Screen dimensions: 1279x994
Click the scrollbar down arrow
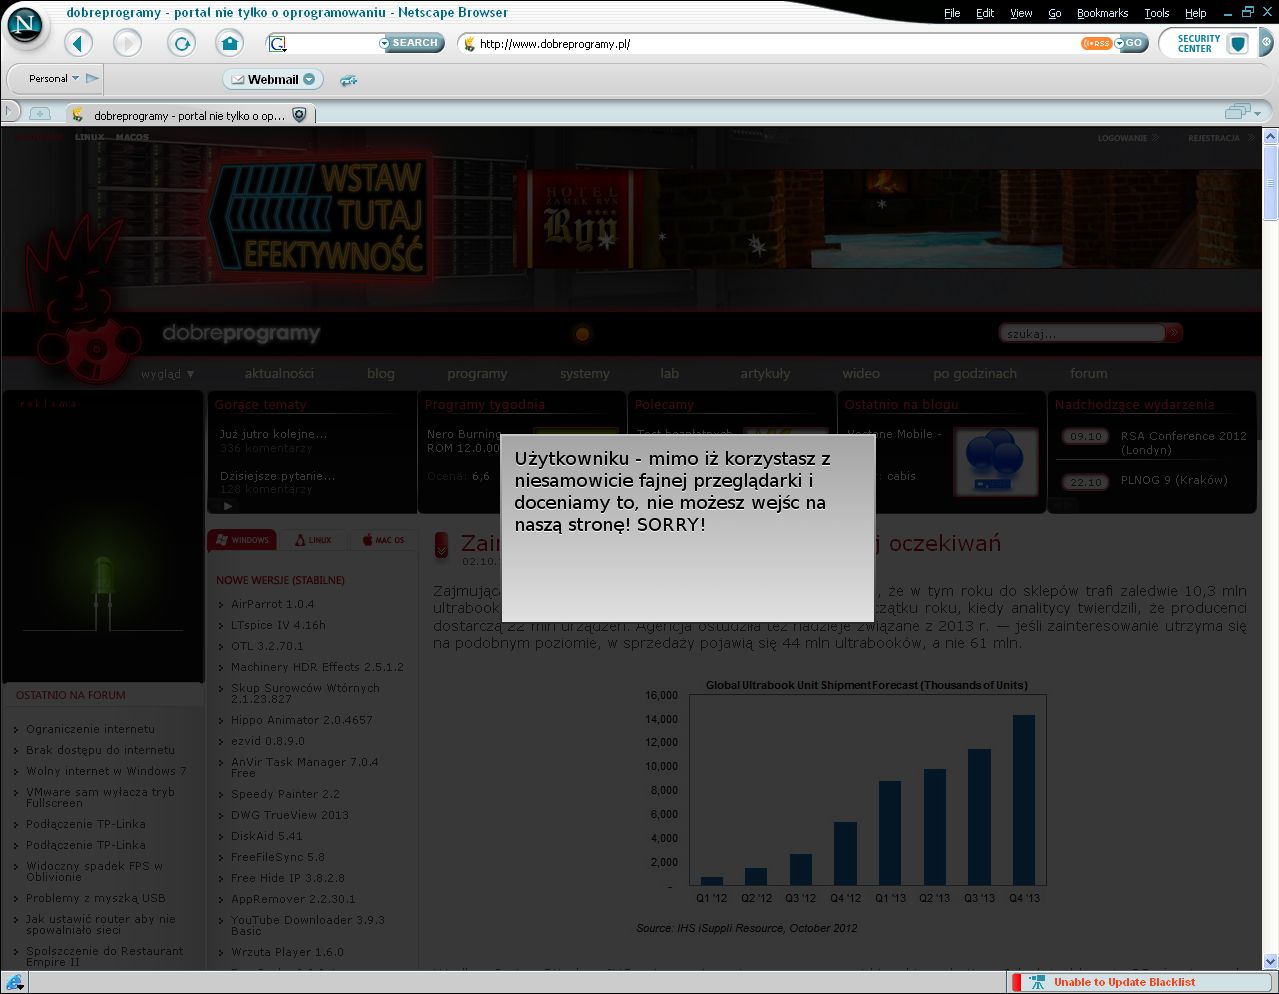1271,962
